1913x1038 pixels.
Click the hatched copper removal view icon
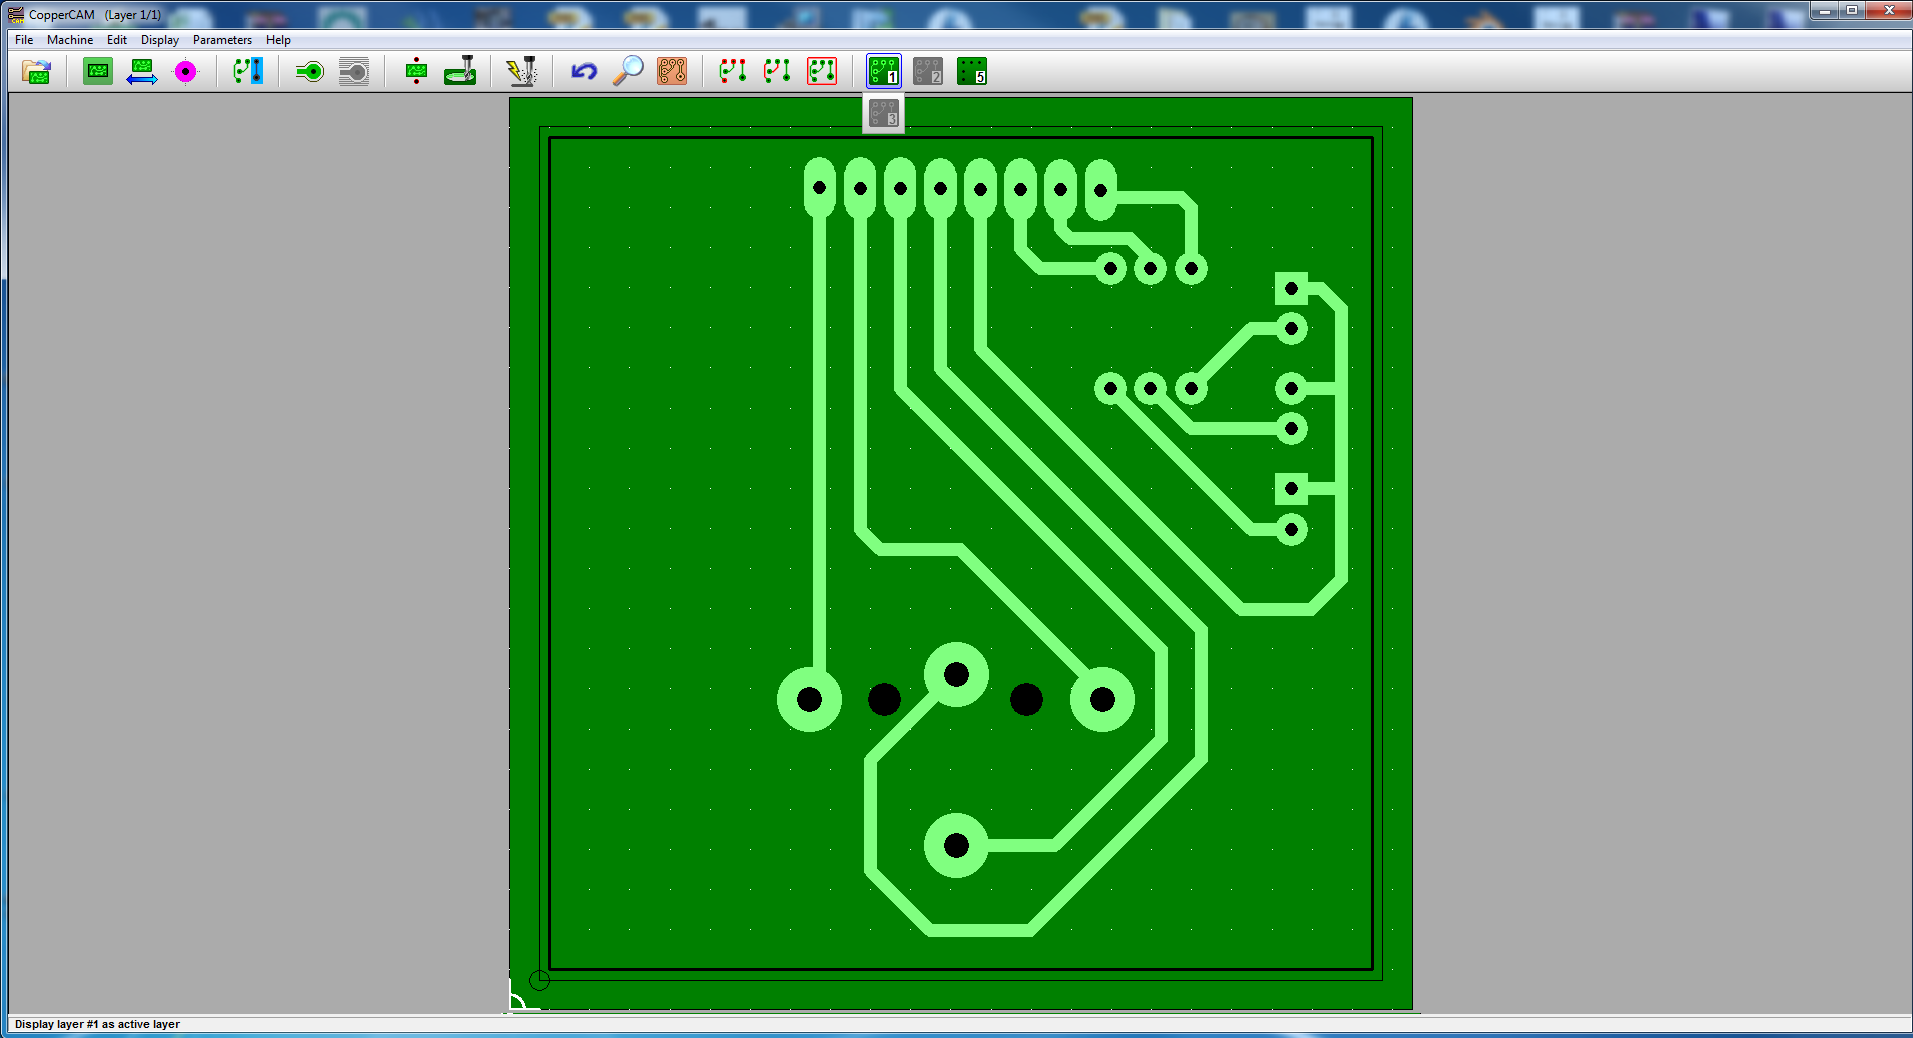click(x=354, y=71)
